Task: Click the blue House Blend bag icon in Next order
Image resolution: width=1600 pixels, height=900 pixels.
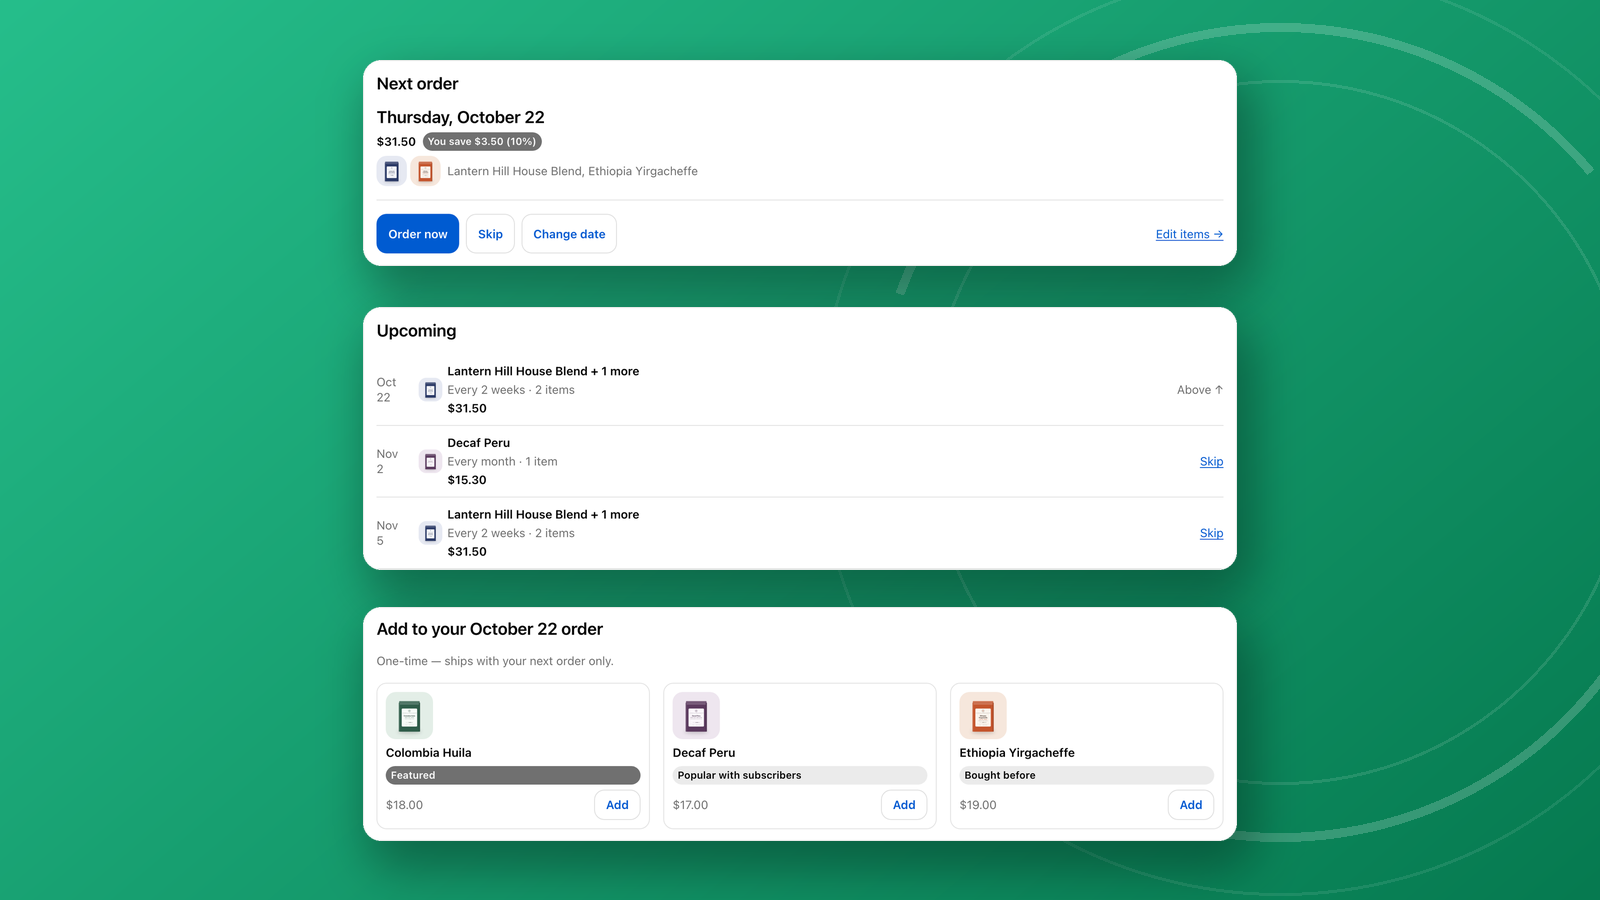Action: tap(392, 171)
